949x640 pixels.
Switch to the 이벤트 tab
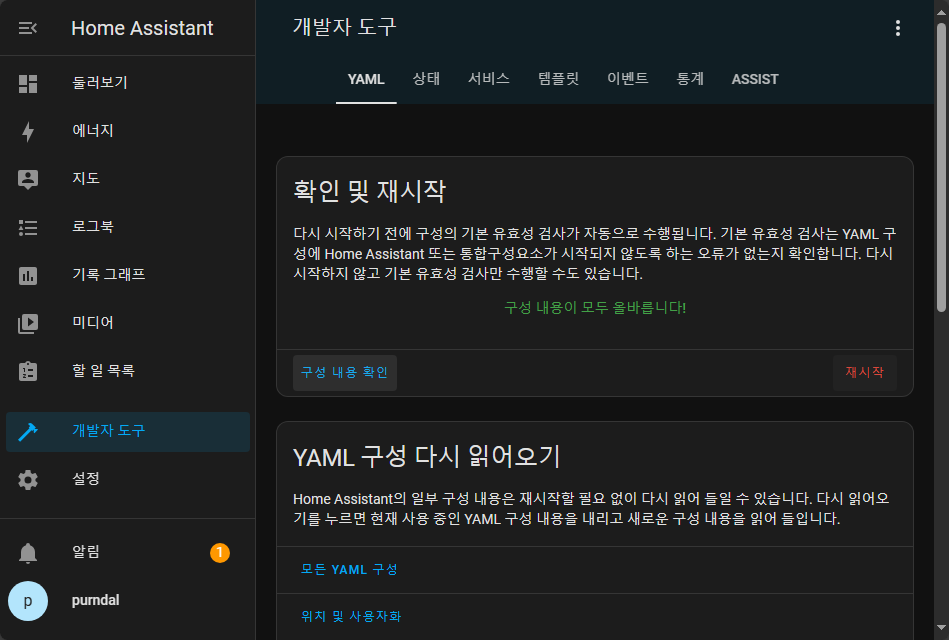[628, 79]
